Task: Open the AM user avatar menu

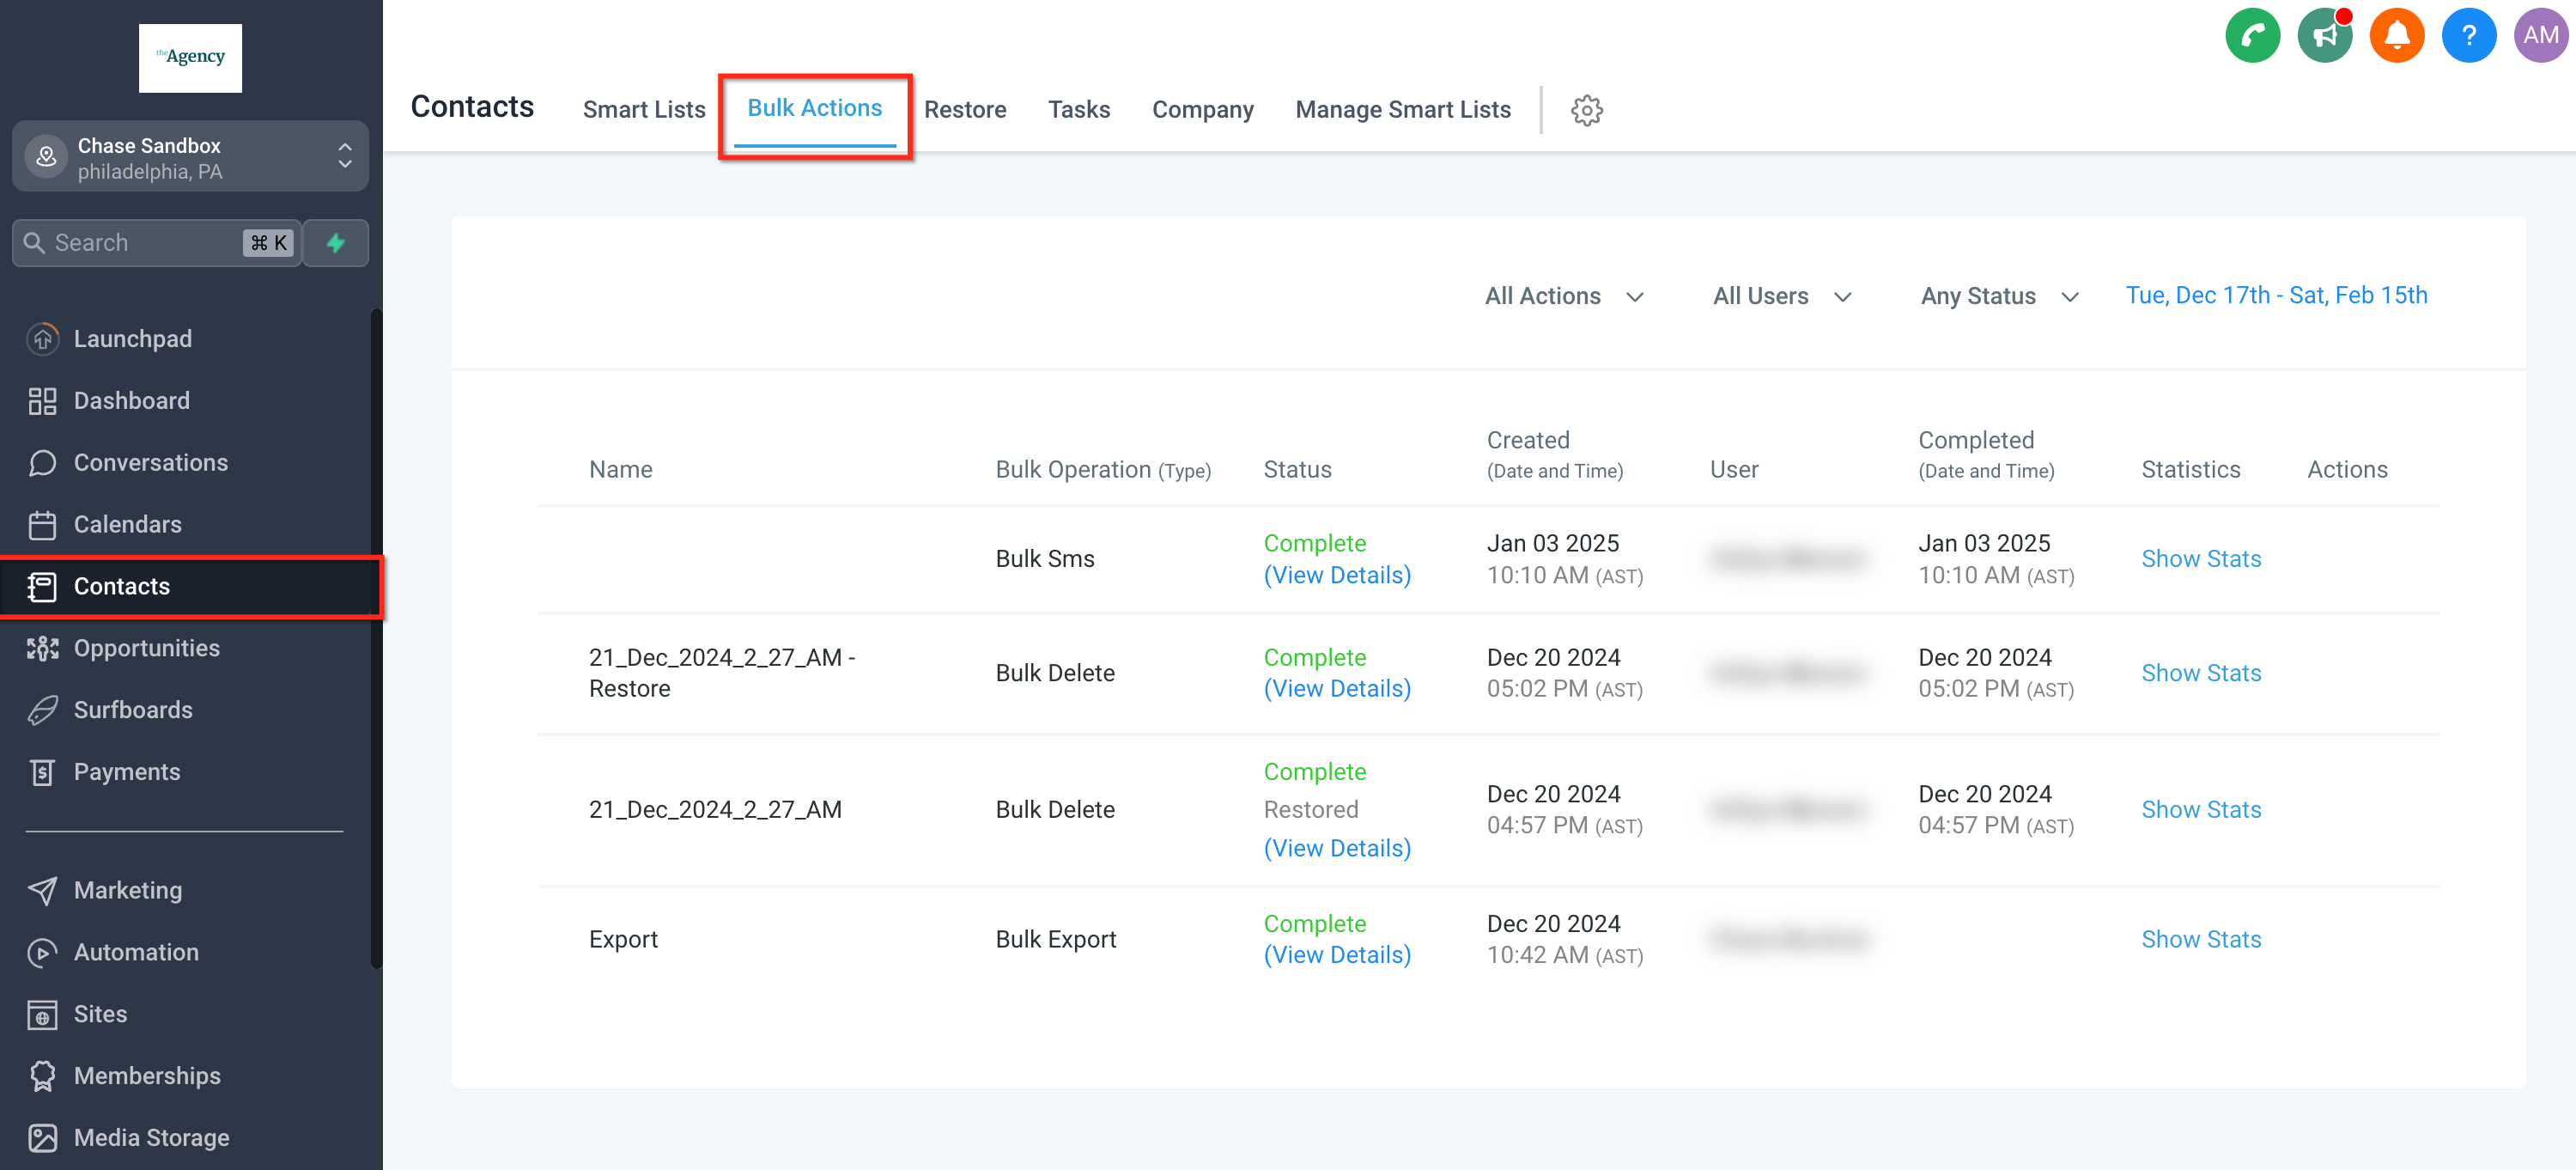Action: click(x=2539, y=36)
